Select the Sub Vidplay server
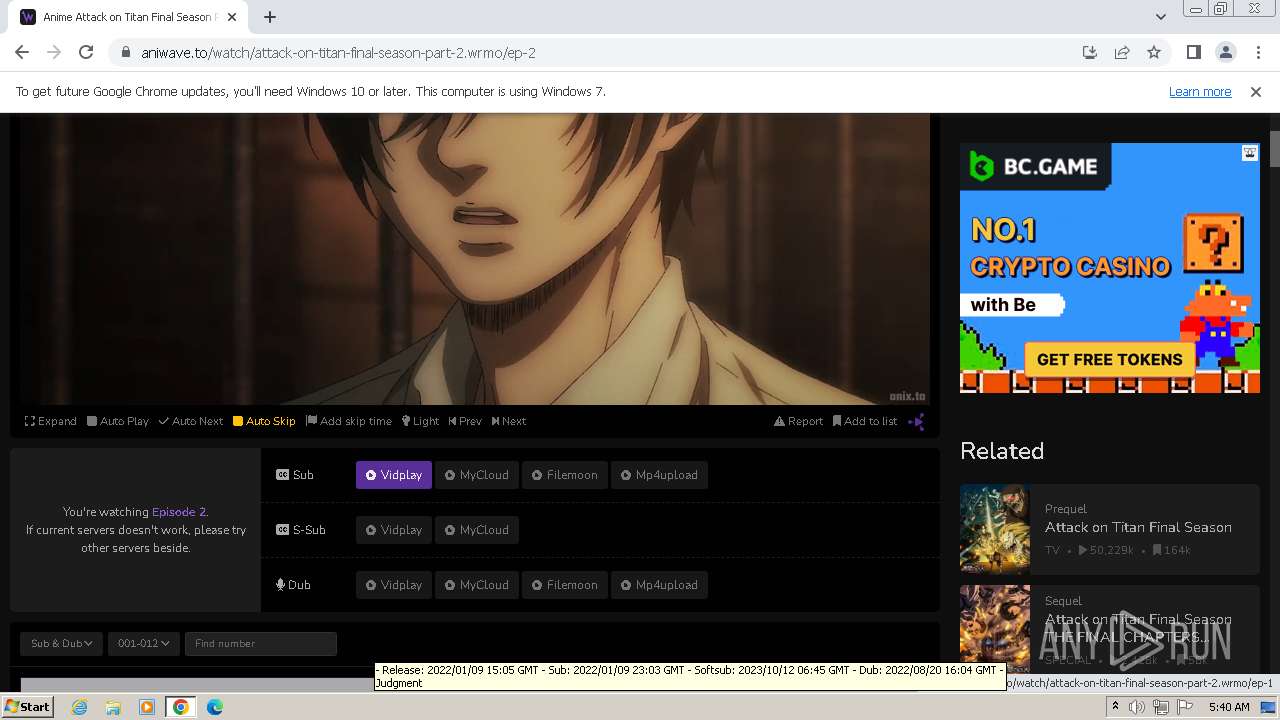 [x=394, y=475]
